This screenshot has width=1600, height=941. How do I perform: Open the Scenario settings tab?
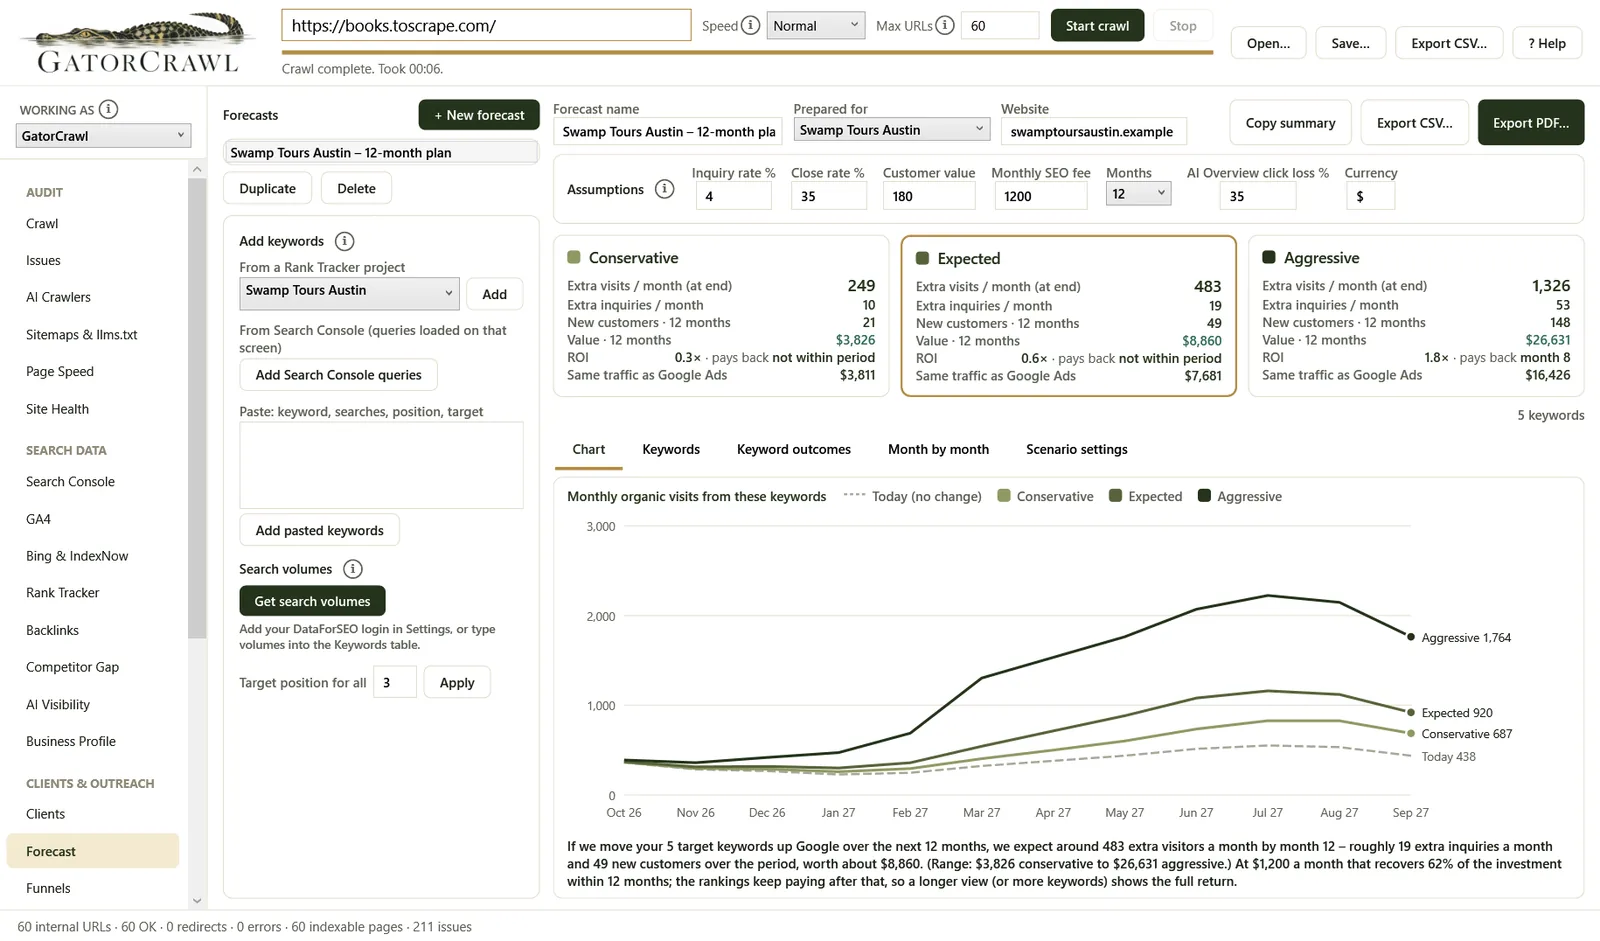(1076, 450)
